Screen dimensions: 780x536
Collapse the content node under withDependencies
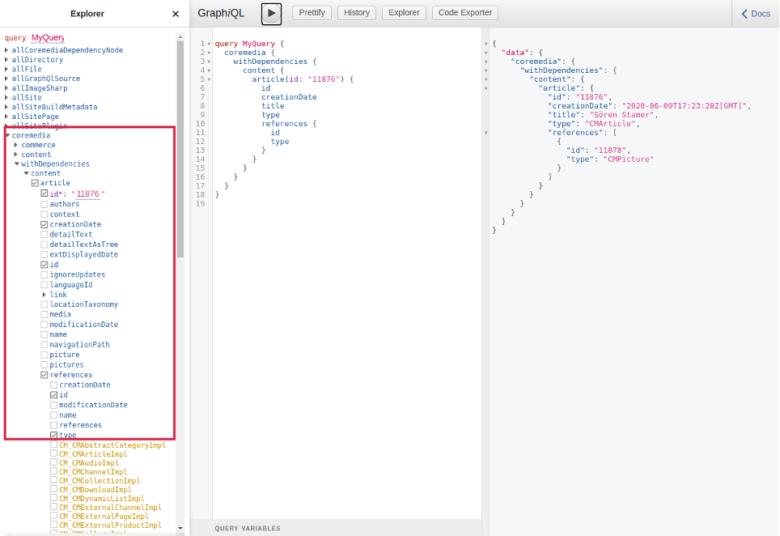coord(26,173)
